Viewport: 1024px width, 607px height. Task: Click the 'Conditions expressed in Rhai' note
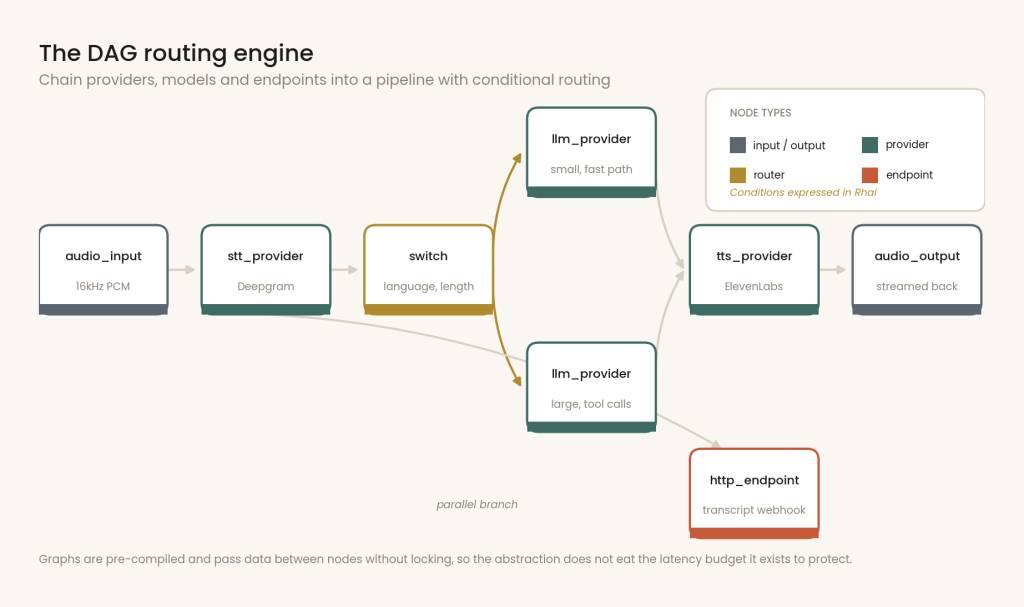tap(803, 192)
